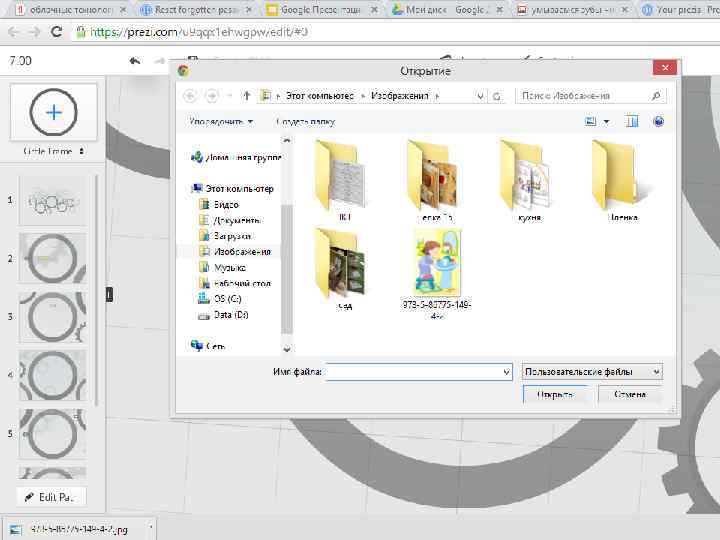Select 'Домашняя группа' in navigation tree

coord(236,158)
